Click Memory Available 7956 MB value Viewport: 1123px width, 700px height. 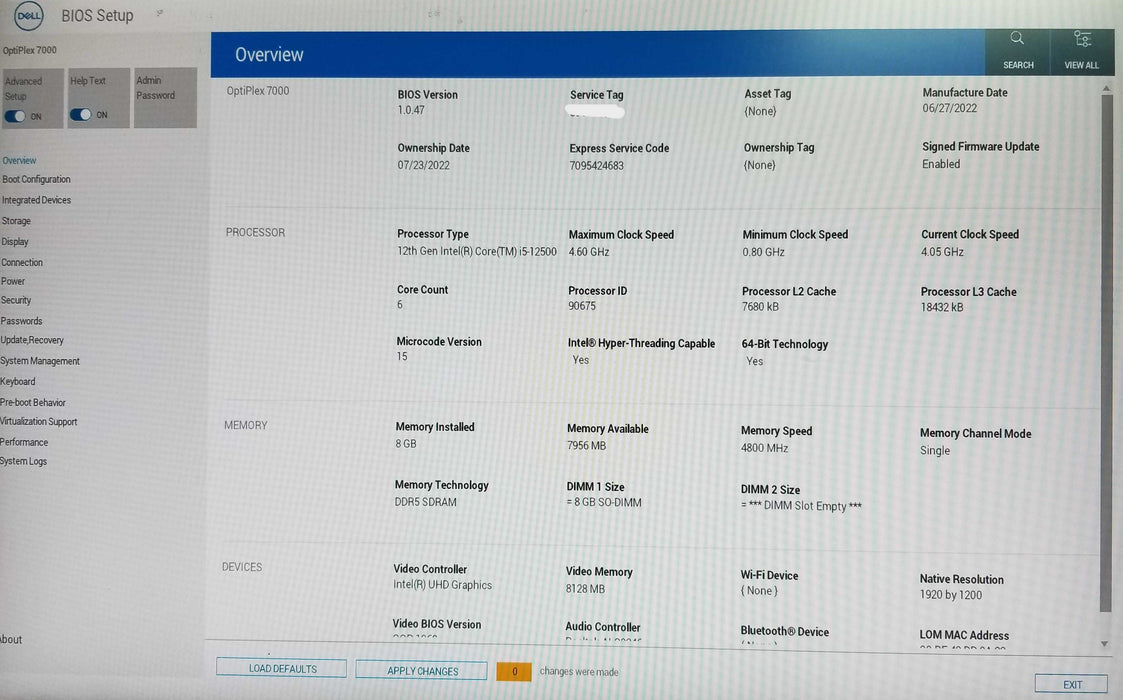(x=587, y=446)
